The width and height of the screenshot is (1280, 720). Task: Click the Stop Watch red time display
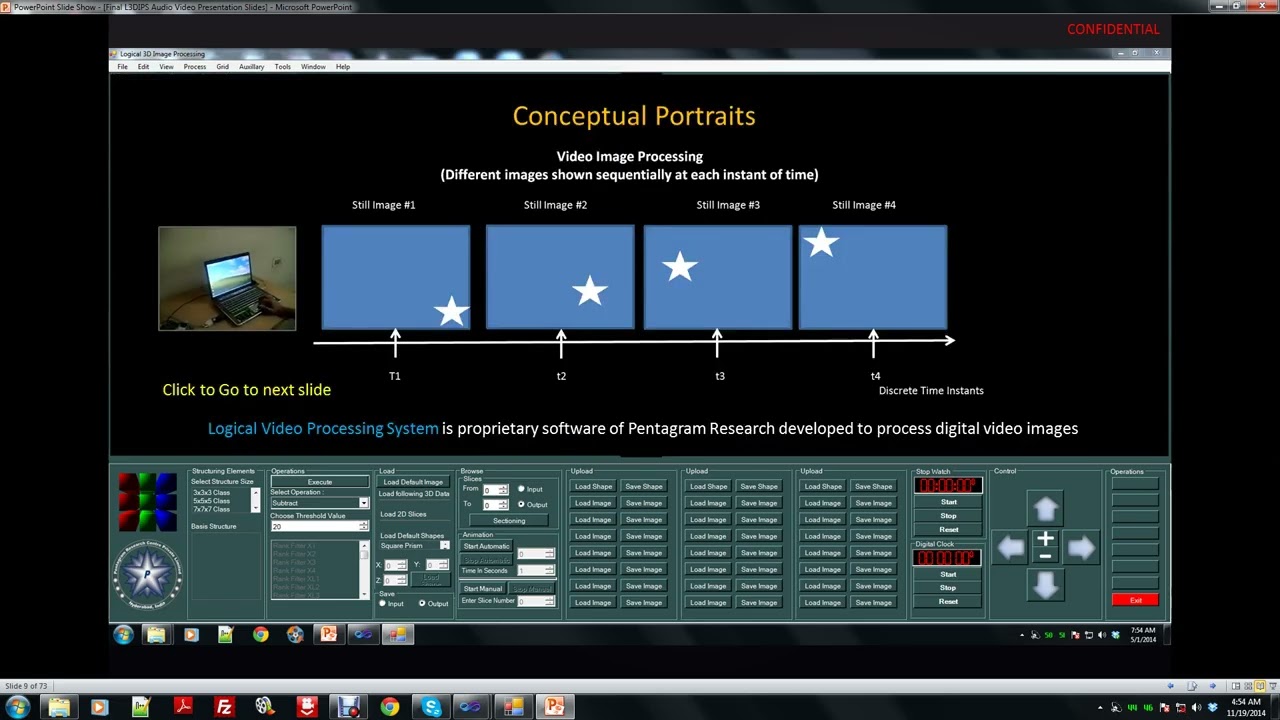click(x=948, y=486)
